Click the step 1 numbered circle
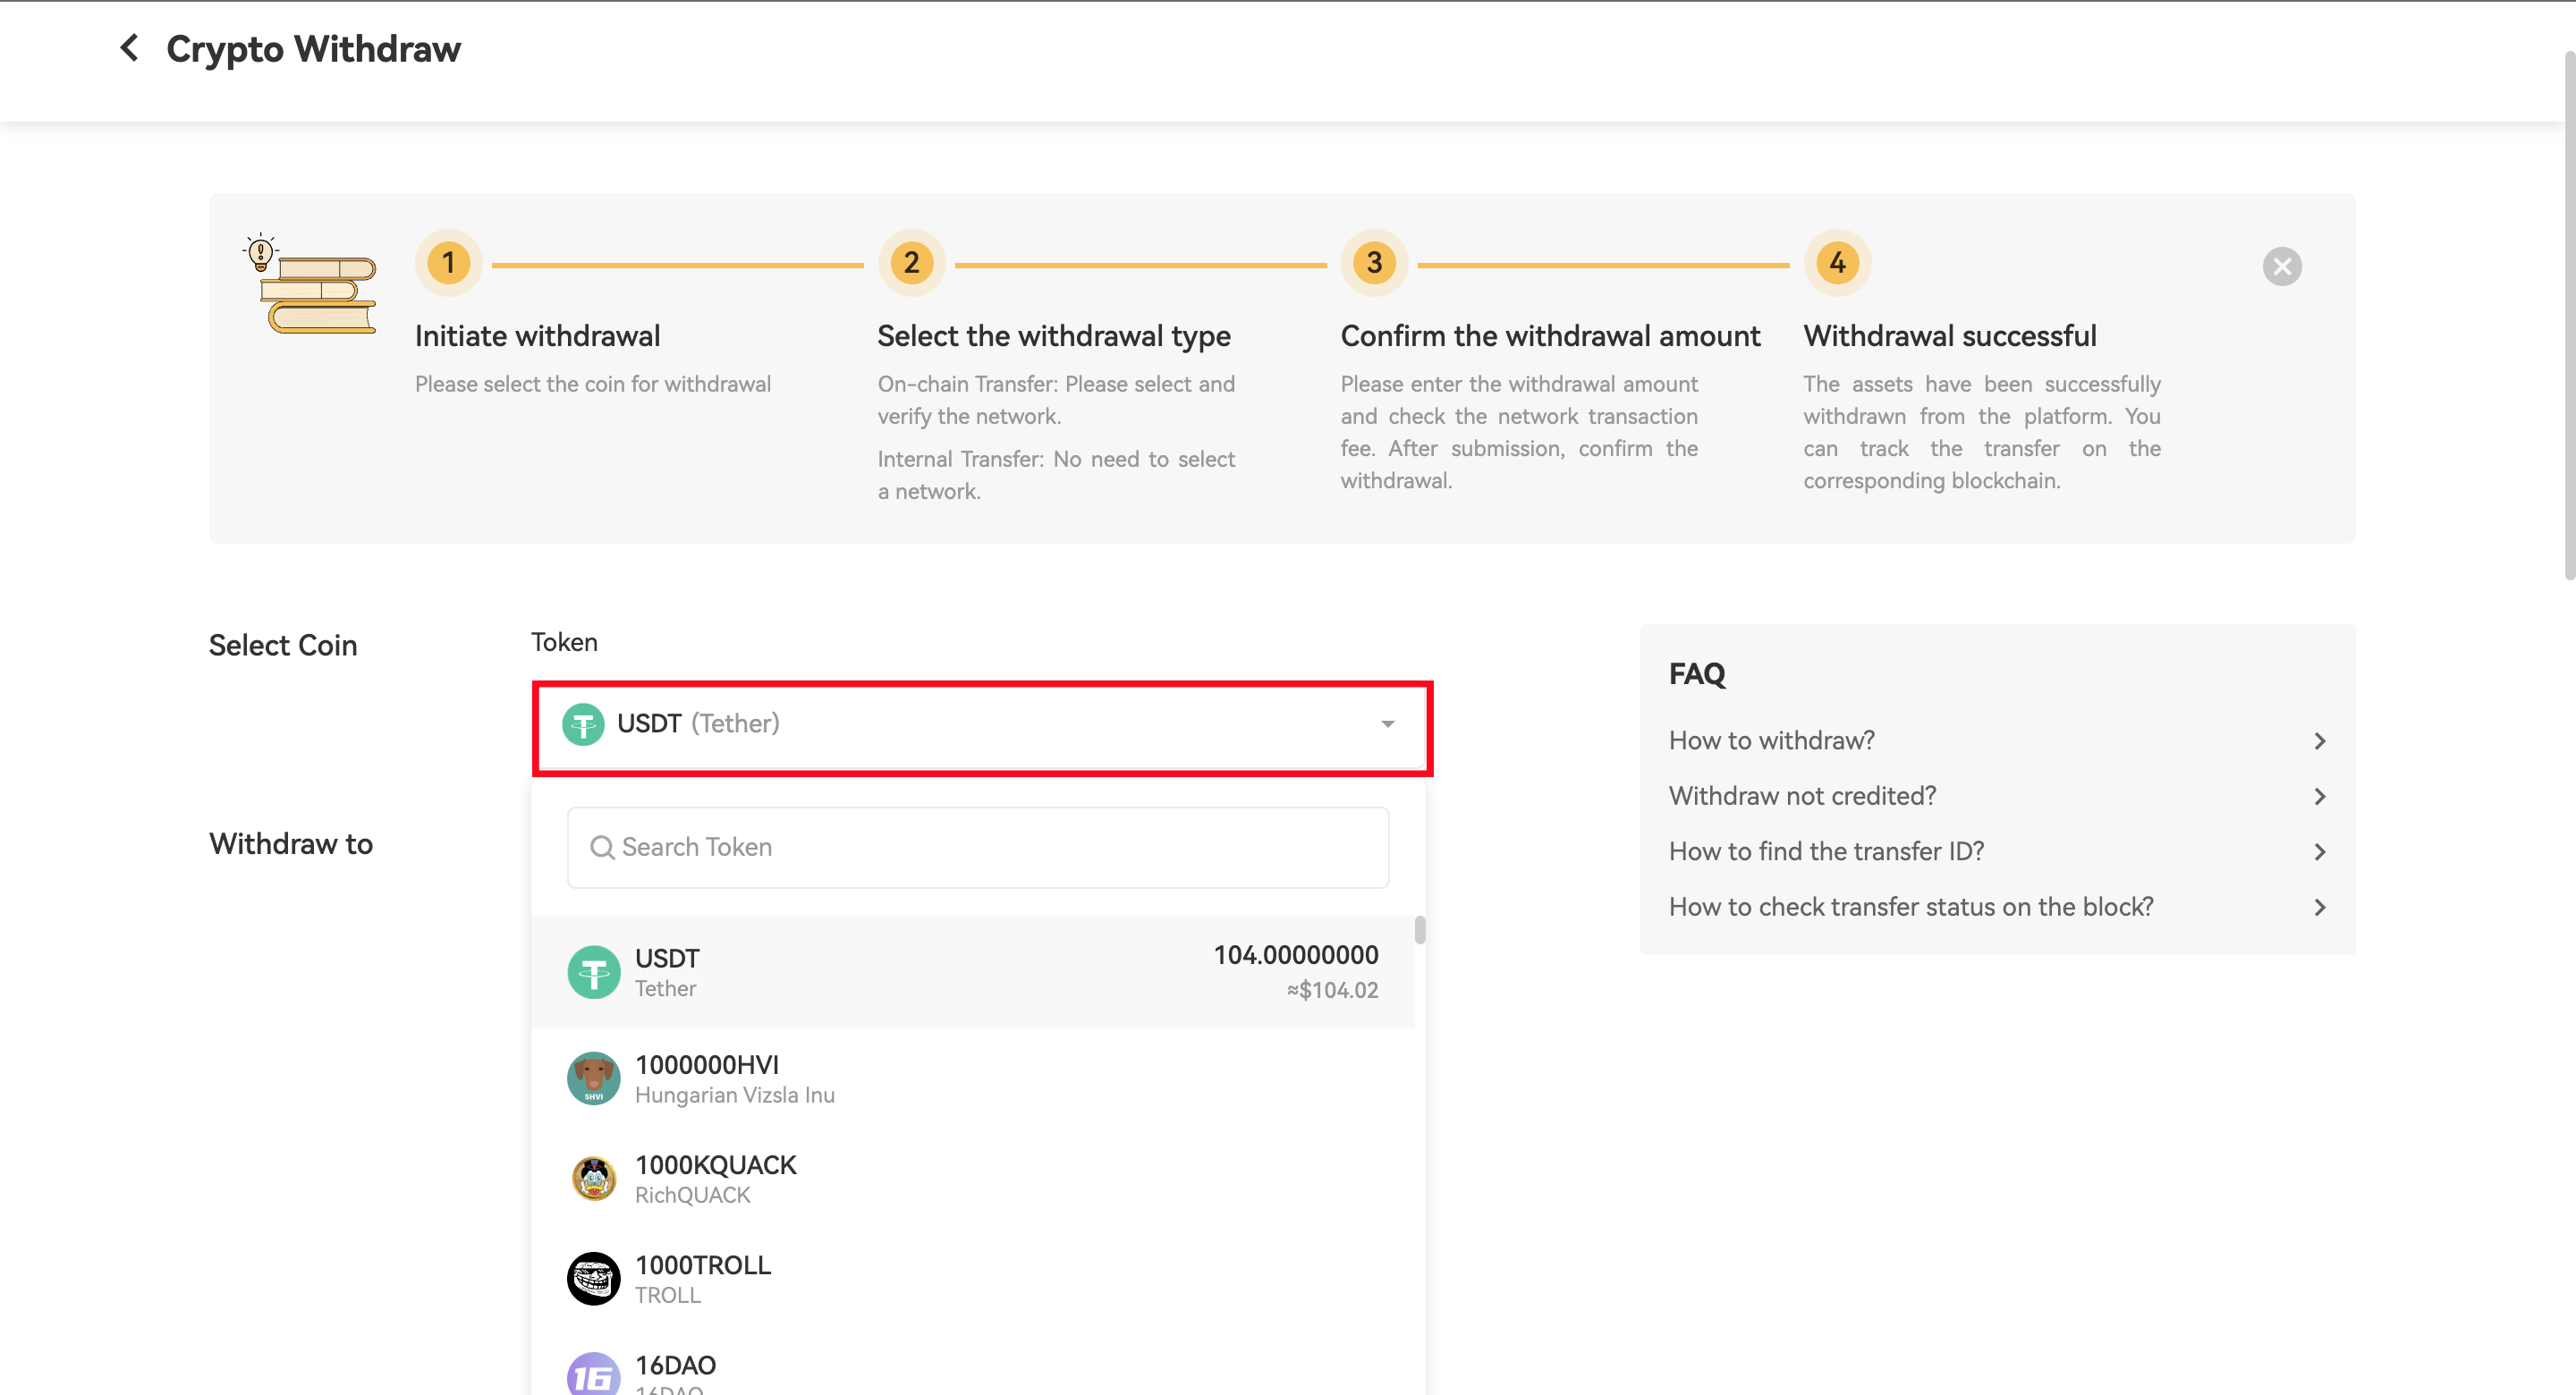The image size is (2576, 1395). [x=448, y=263]
